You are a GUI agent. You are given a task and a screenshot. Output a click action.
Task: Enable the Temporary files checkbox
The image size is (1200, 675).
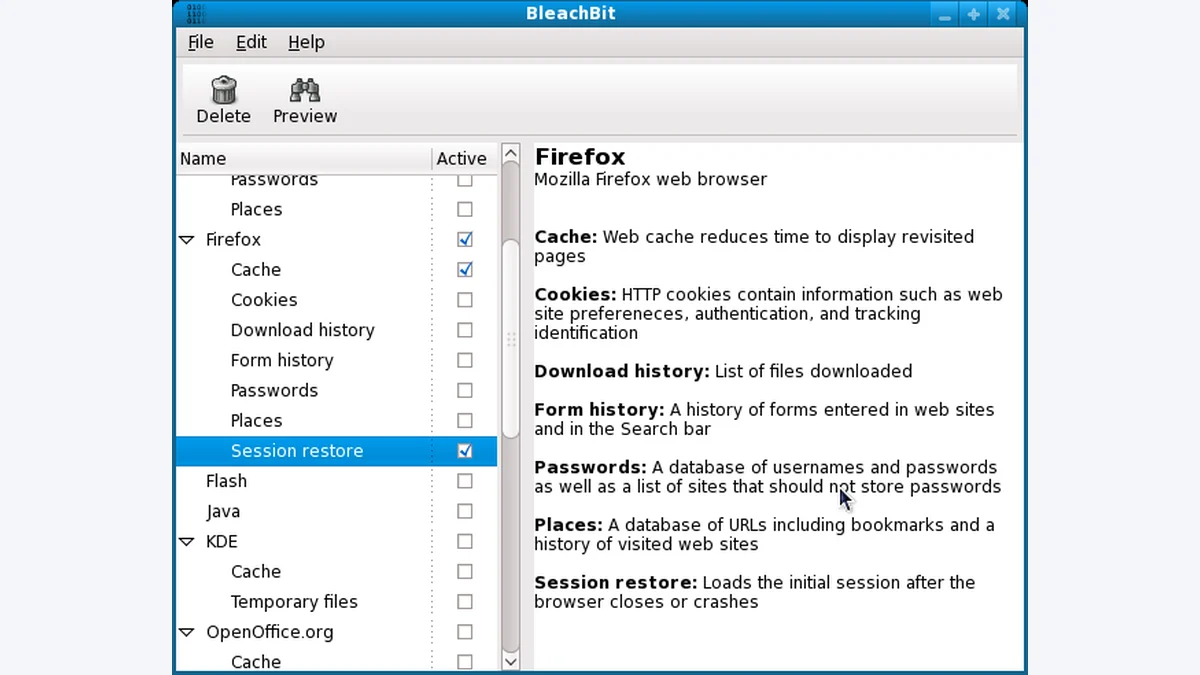pos(465,602)
